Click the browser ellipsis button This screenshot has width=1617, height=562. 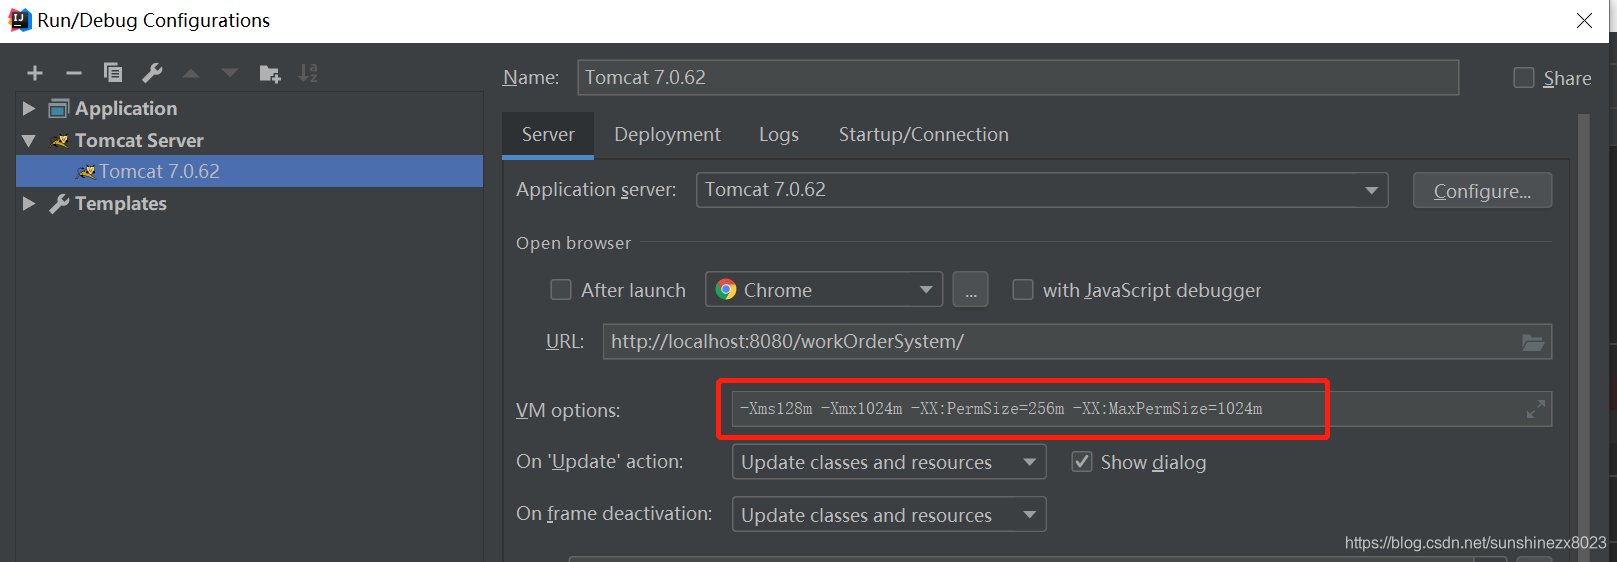click(x=970, y=290)
